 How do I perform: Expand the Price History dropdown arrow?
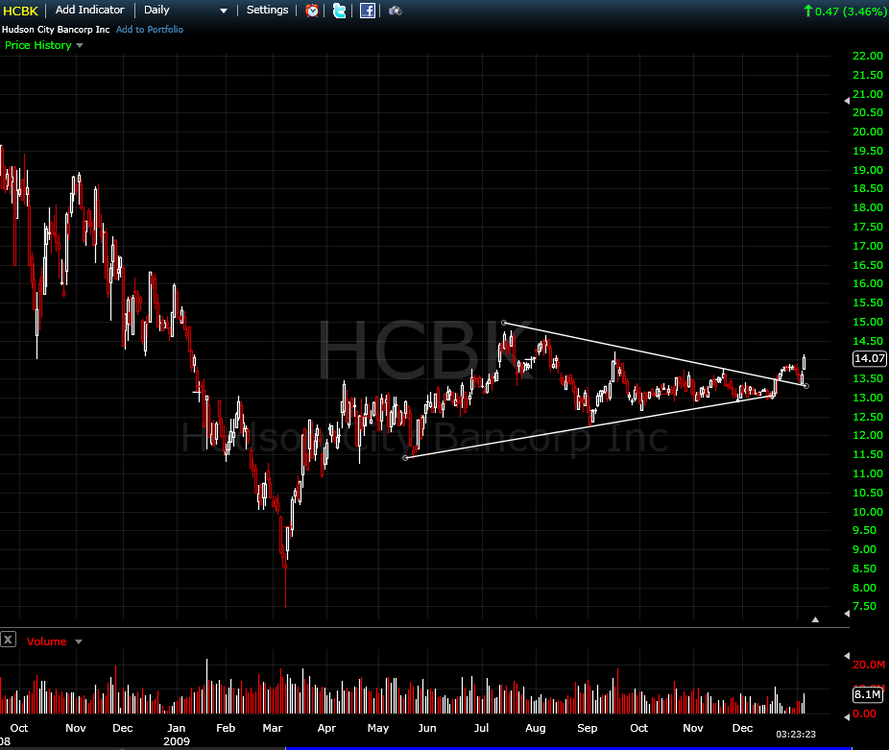click(x=79, y=45)
